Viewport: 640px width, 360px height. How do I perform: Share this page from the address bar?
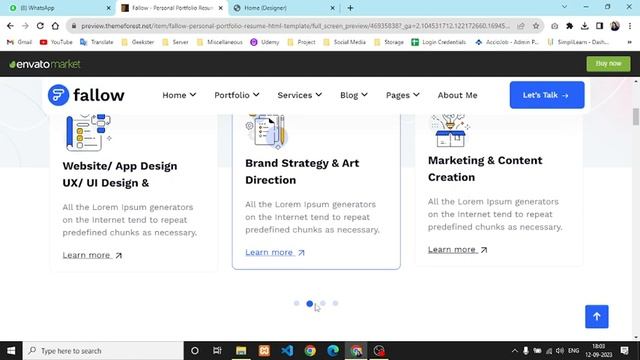point(521,26)
